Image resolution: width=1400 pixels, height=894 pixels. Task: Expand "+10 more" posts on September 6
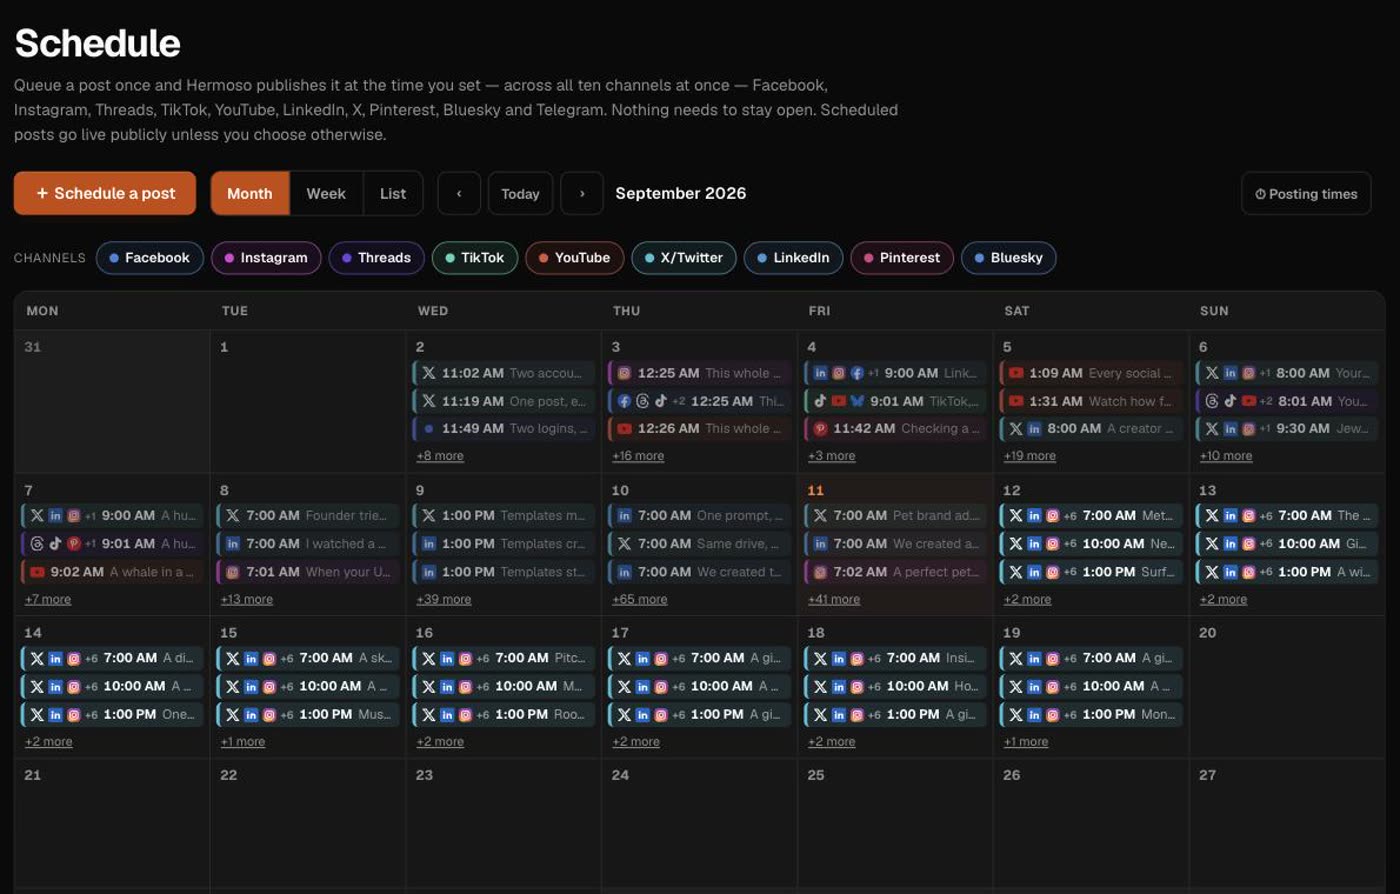point(1226,456)
